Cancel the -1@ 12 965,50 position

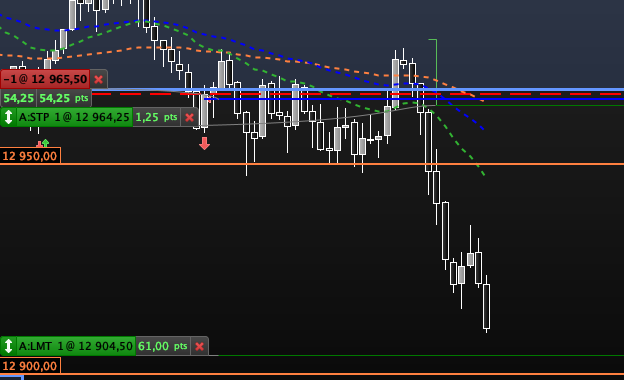(x=99, y=80)
